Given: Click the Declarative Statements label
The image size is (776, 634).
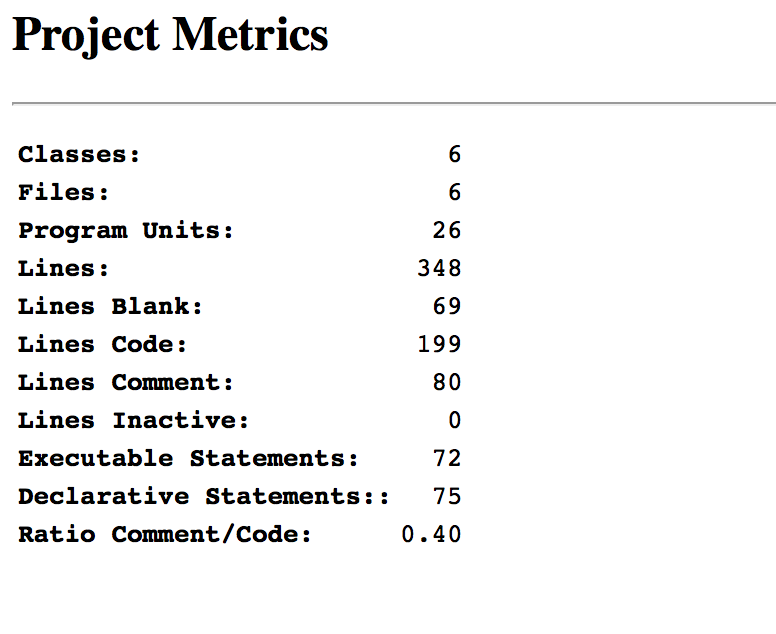Looking at the screenshot, I should (203, 497).
